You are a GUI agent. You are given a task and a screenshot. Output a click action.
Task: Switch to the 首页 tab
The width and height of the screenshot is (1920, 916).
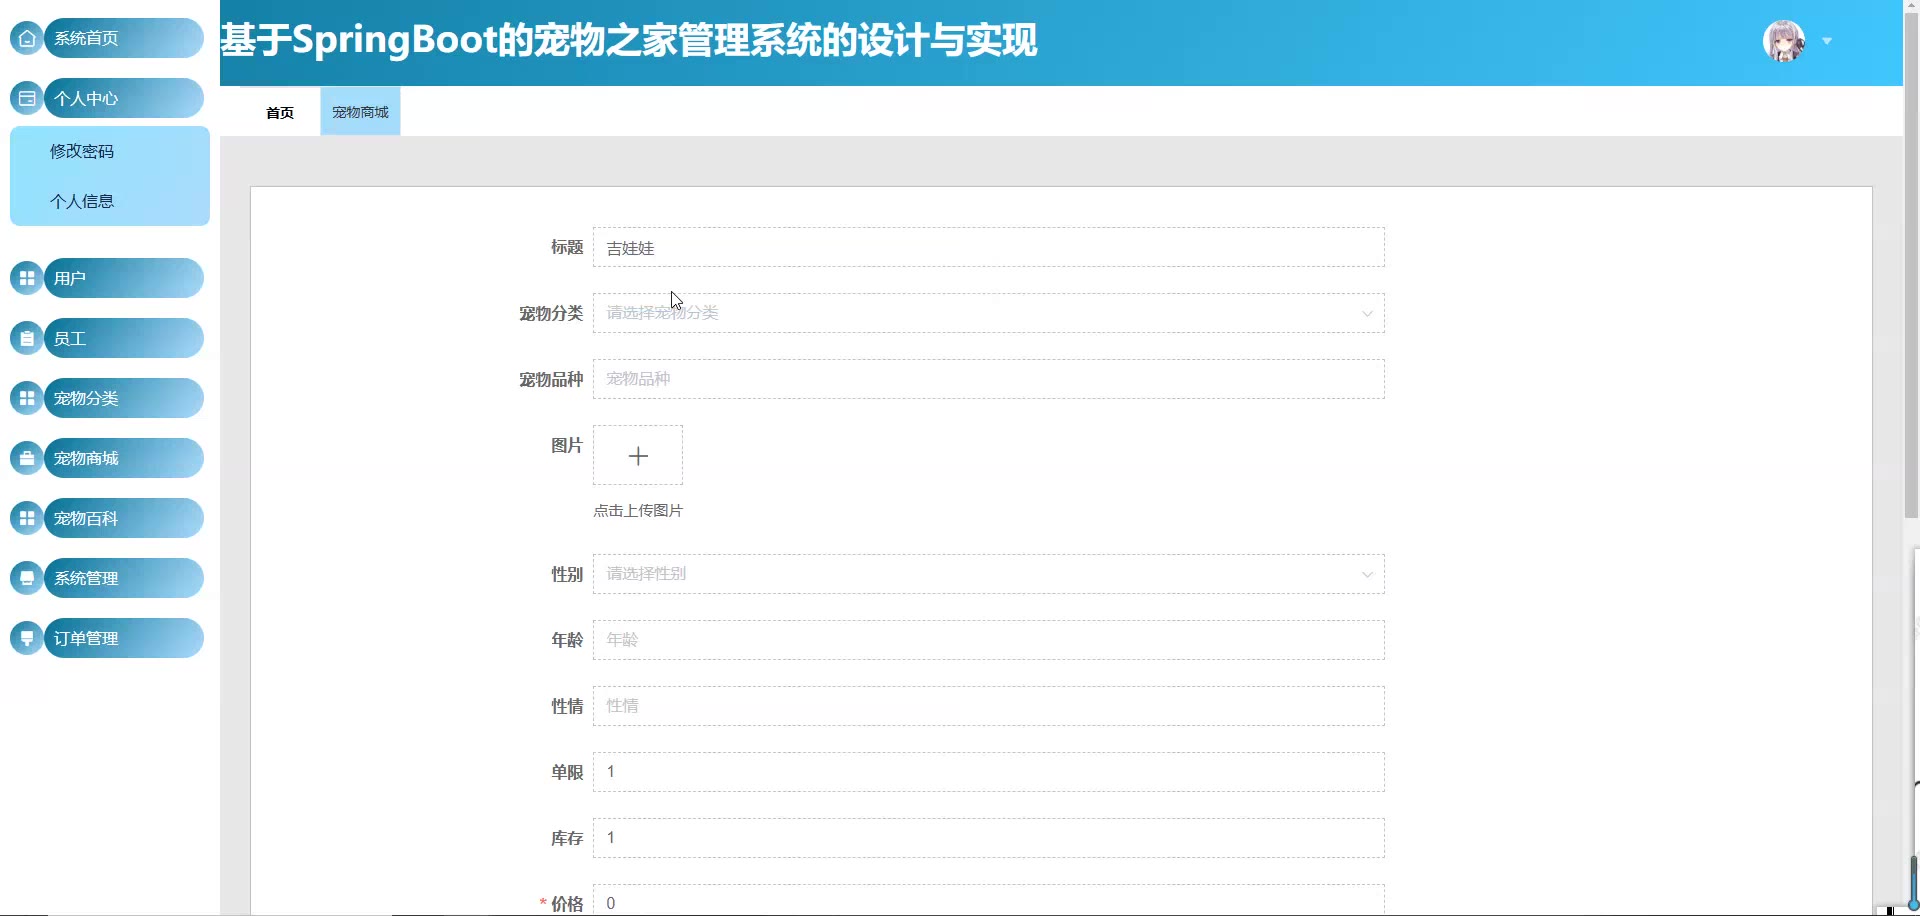coord(280,112)
